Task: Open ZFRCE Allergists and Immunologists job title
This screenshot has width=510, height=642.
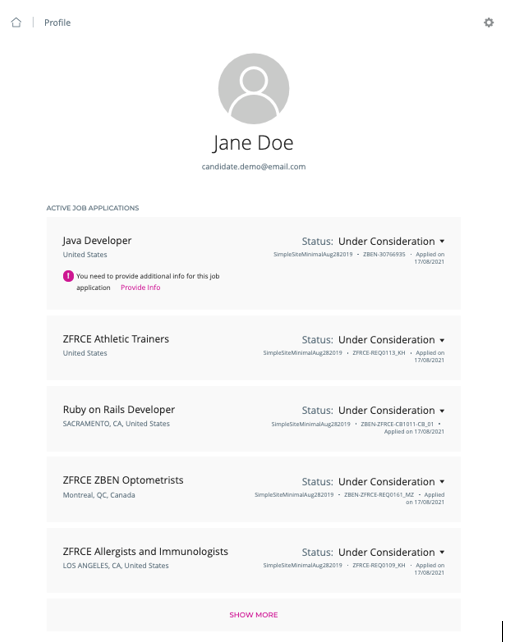Action: click(x=145, y=552)
